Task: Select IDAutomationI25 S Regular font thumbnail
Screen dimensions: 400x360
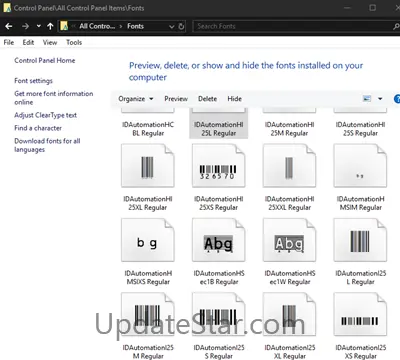Action: 218,314
